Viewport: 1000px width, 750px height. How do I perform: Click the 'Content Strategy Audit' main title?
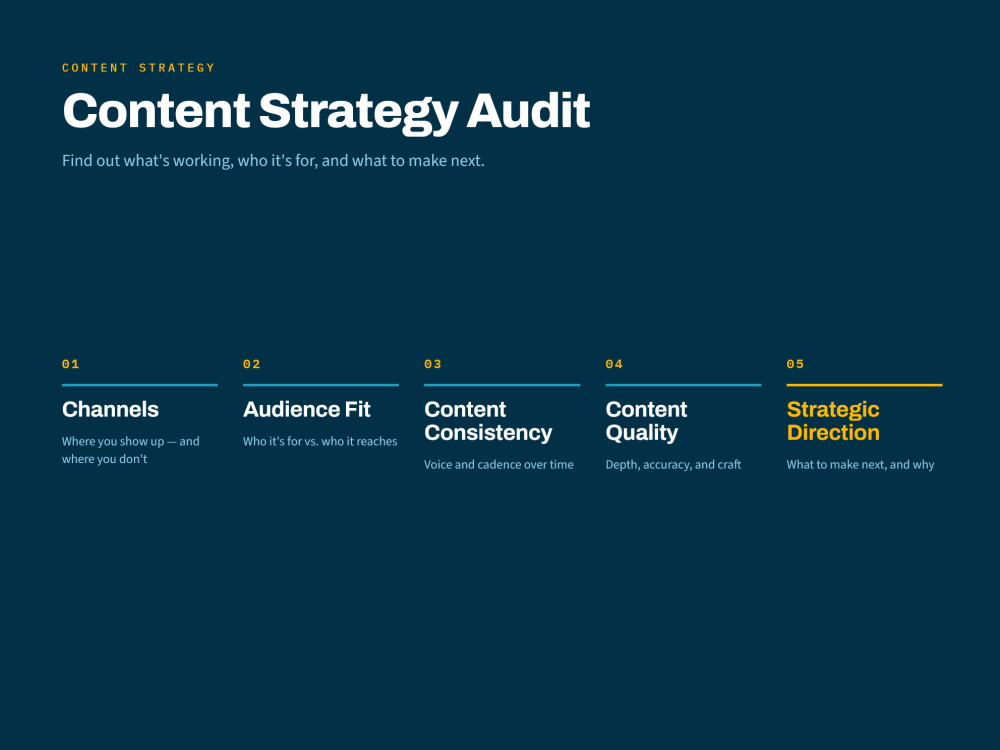click(326, 112)
